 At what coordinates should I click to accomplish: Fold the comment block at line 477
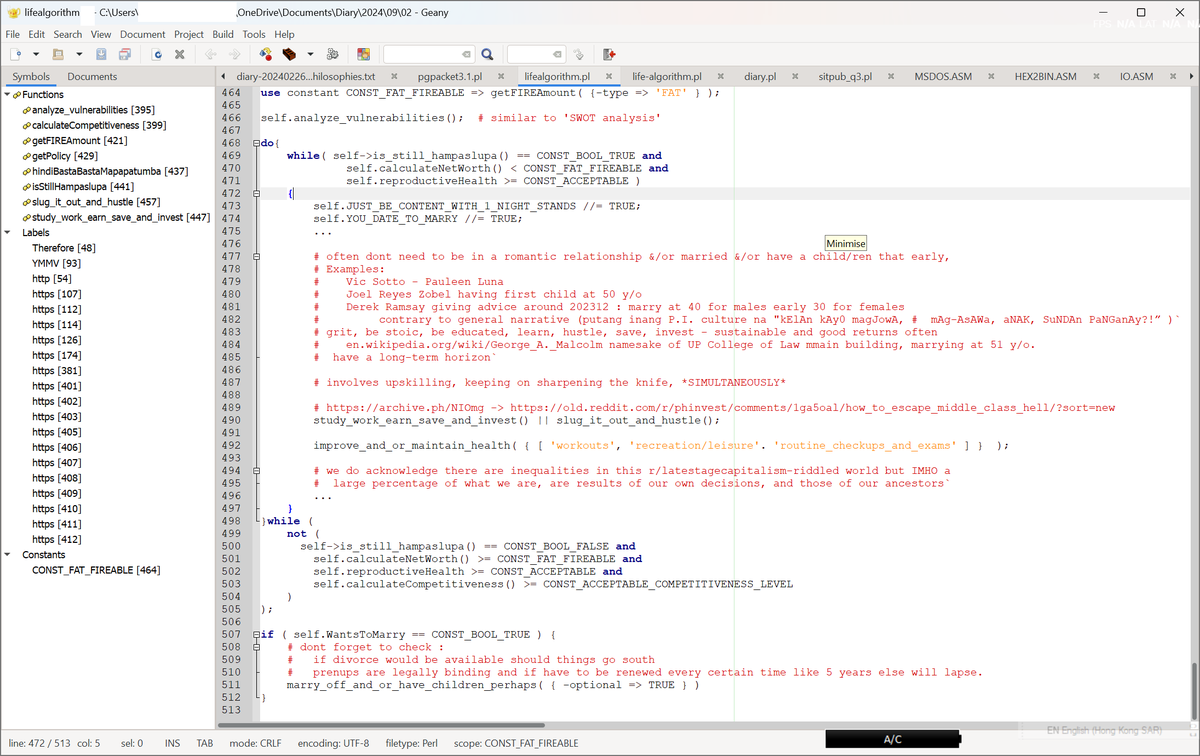256,257
